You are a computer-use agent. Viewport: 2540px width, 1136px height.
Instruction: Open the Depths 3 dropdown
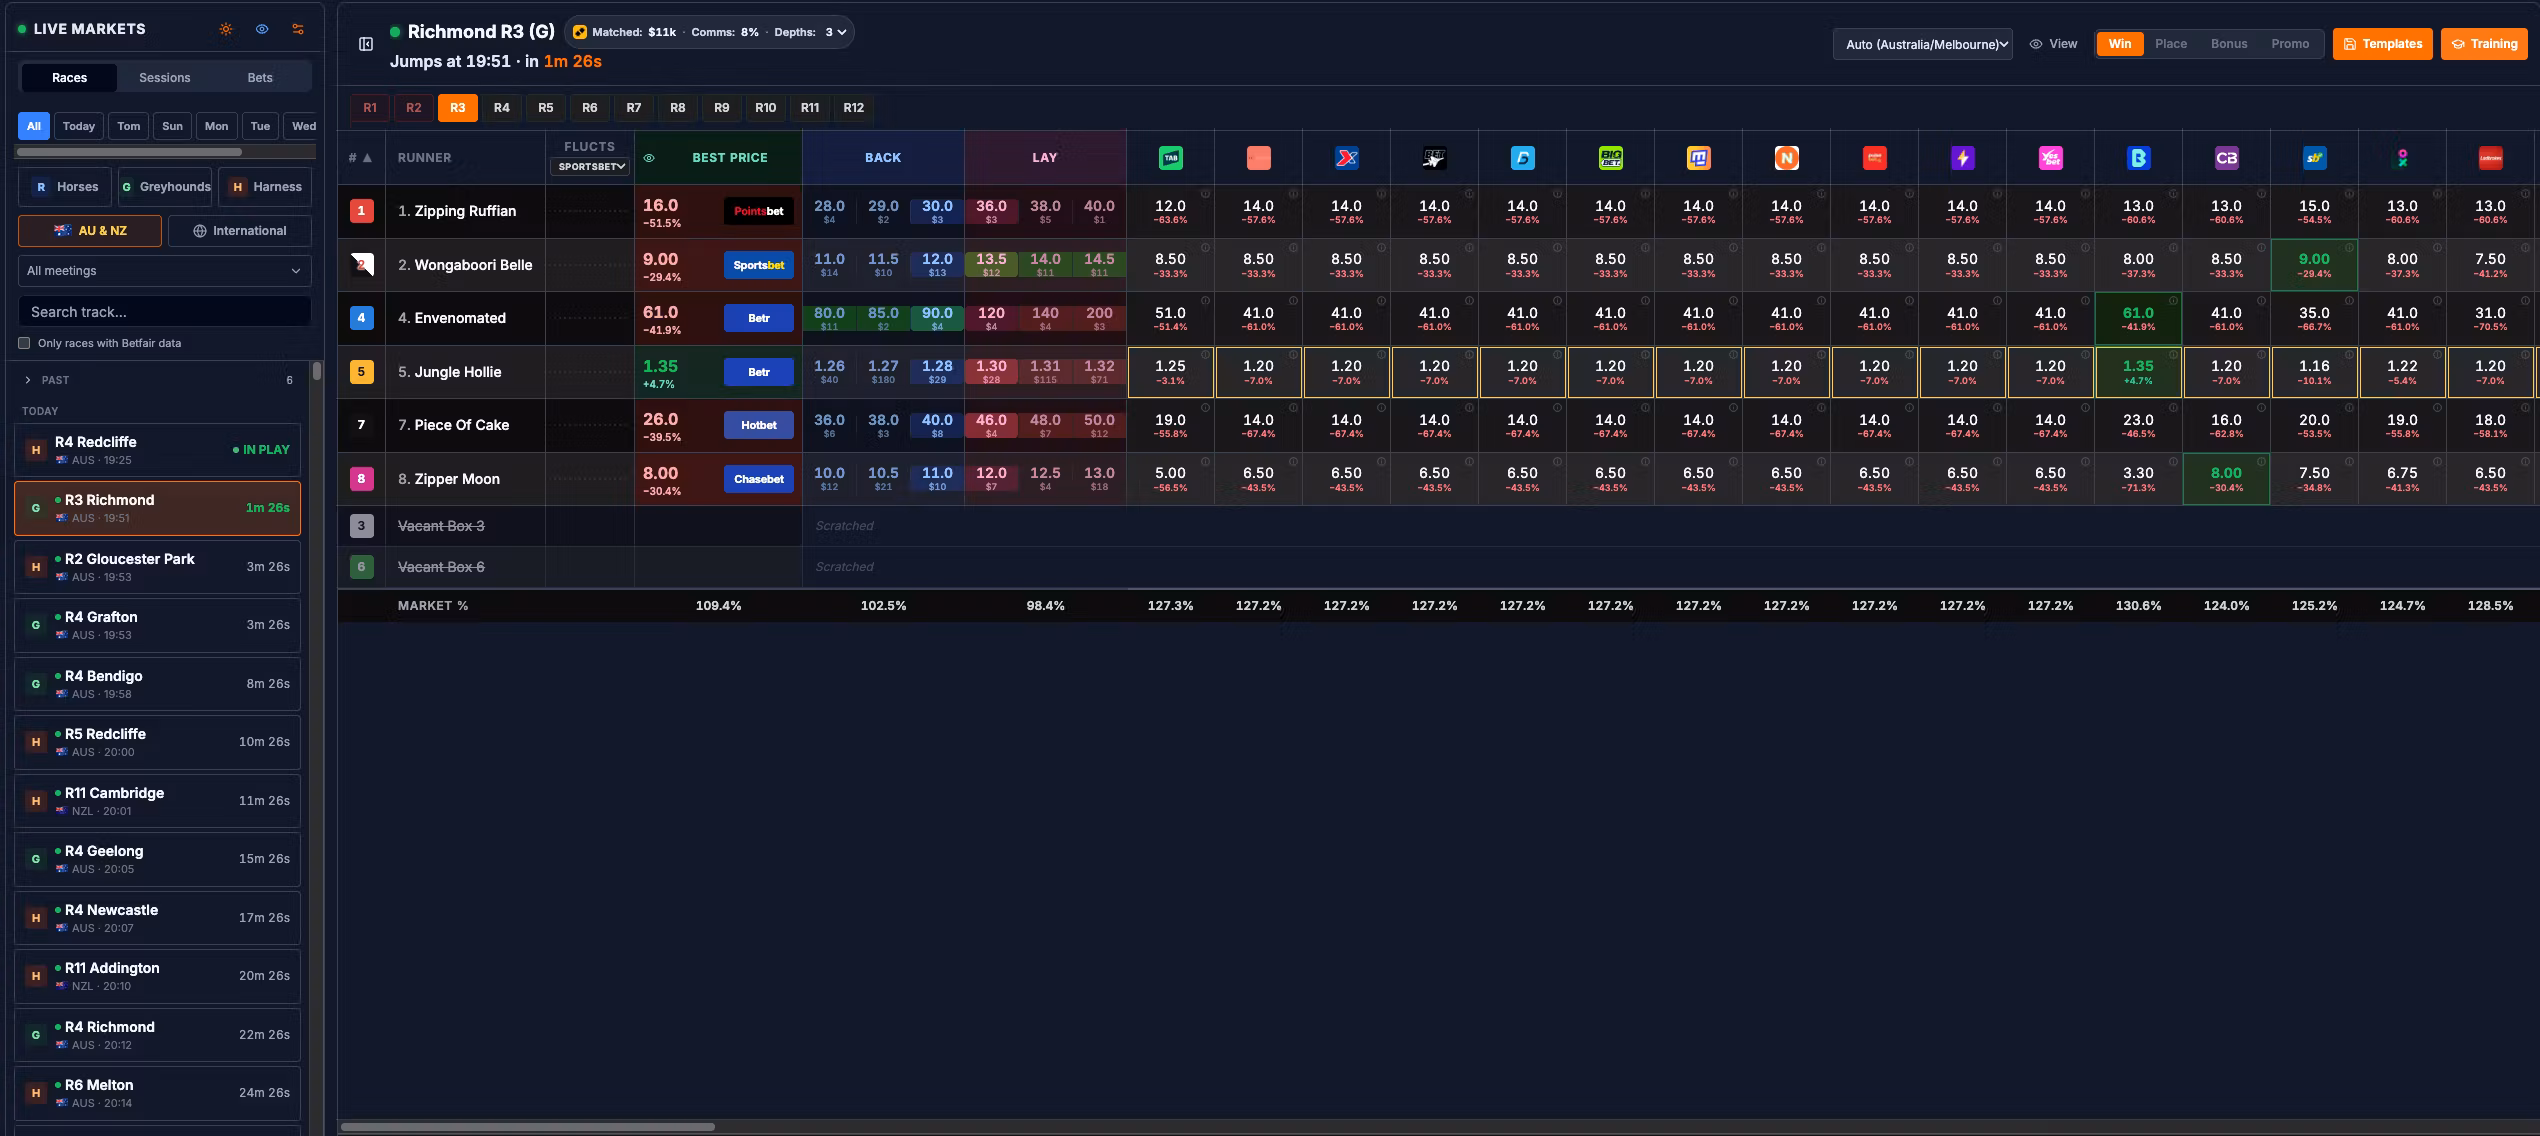pos(836,32)
